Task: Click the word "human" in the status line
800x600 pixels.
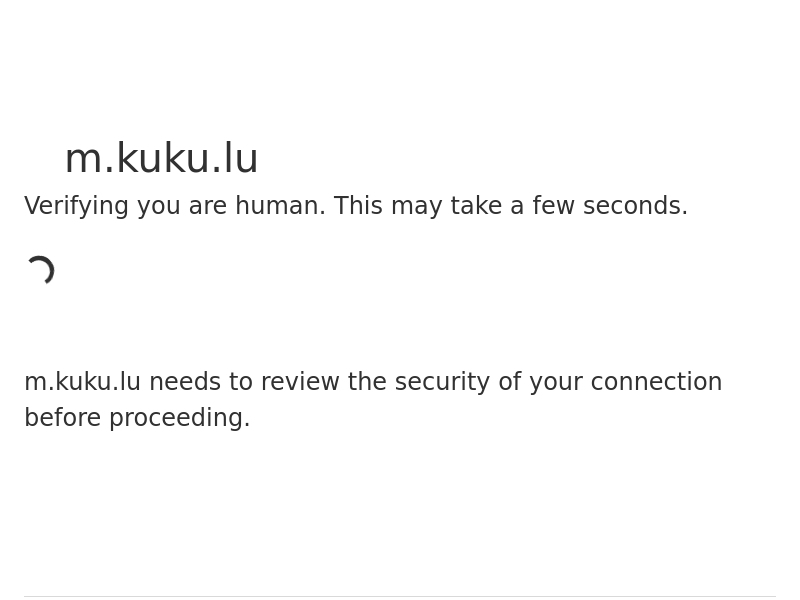Action: (x=280, y=206)
